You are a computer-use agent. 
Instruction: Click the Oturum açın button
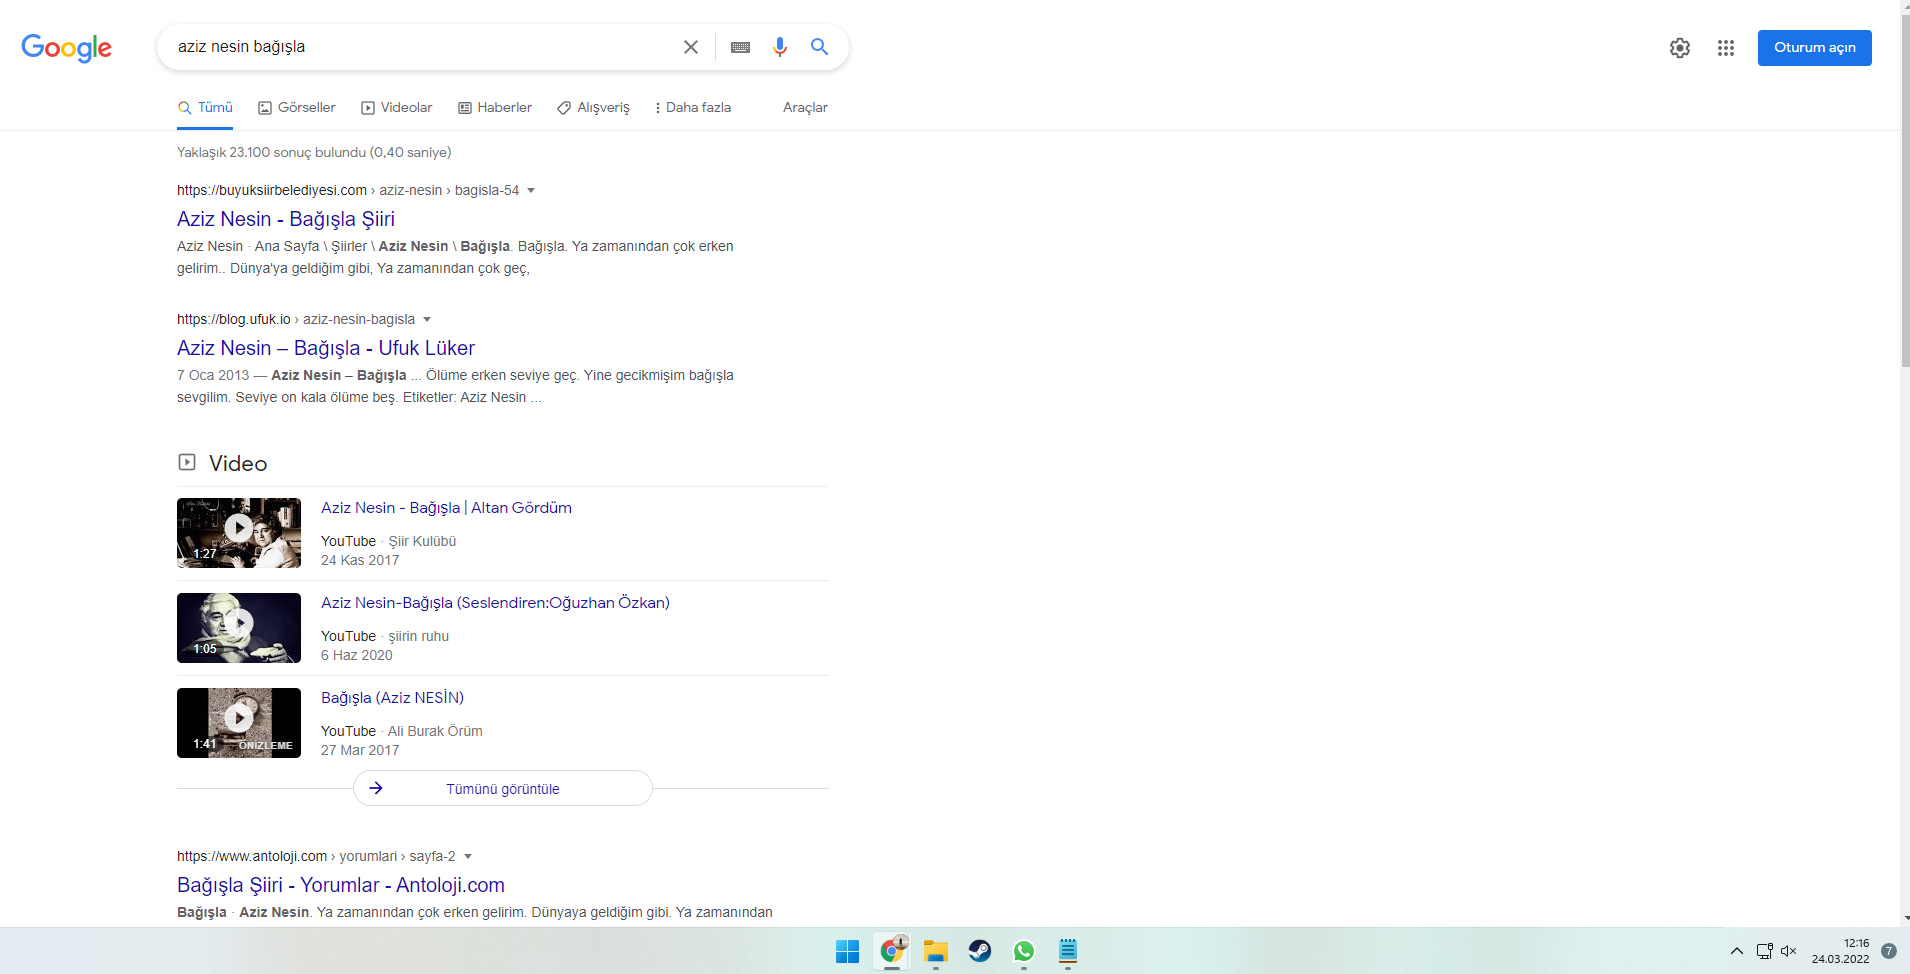pyautogui.click(x=1815, y=48)
